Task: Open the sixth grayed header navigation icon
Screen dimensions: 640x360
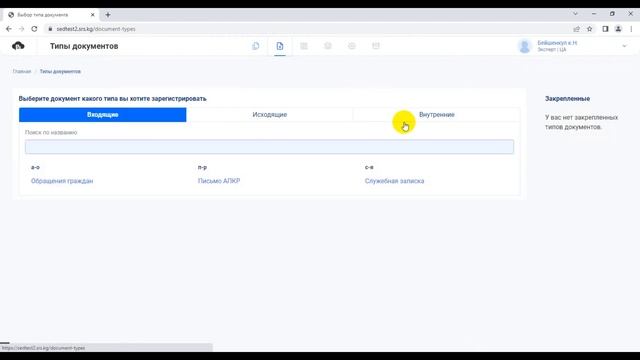Action: pos(376,46)
